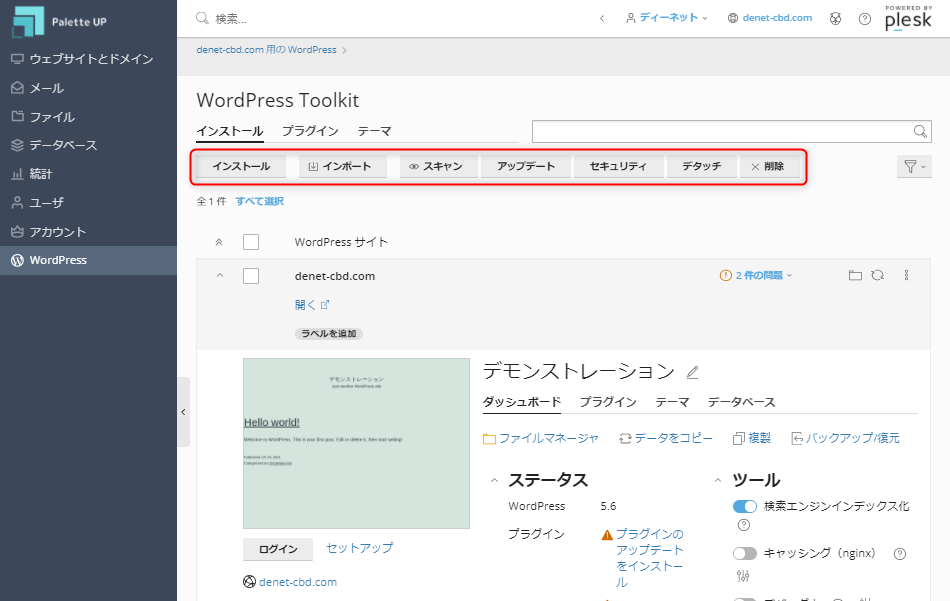Click the 削除 button
The image size is (950, 601).
769,166
